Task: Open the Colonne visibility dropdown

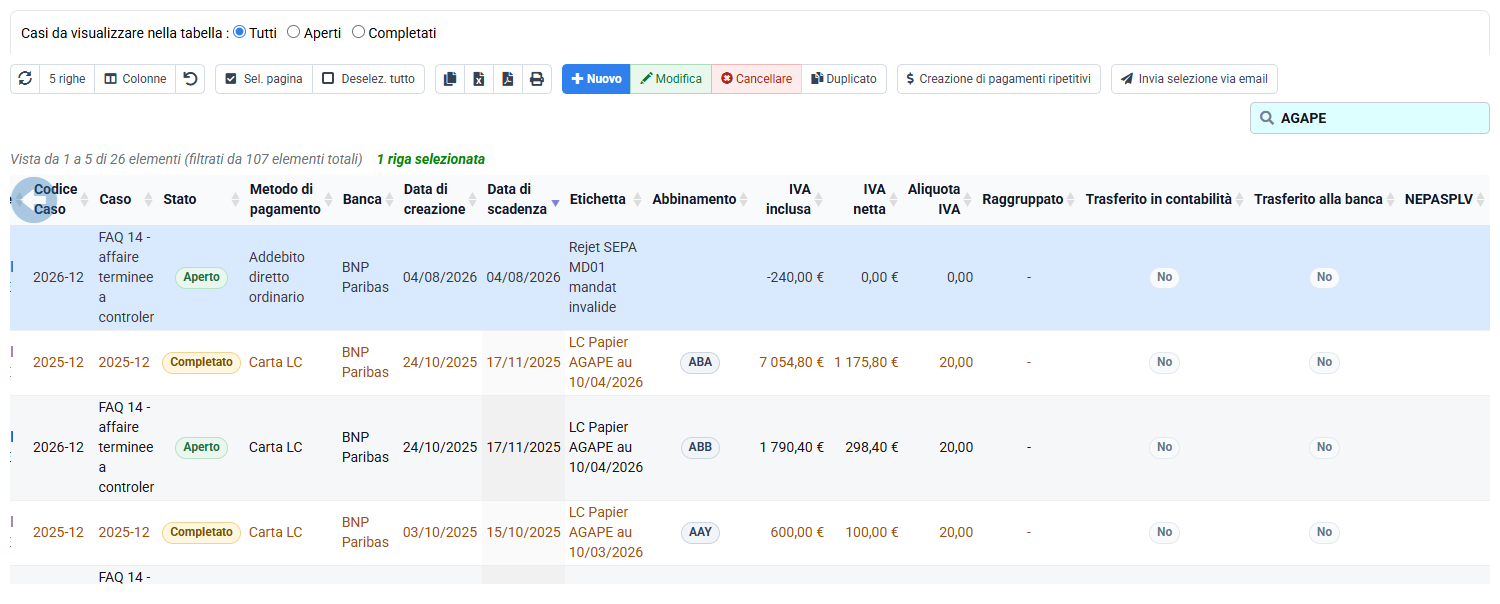Action: (135, 79)
